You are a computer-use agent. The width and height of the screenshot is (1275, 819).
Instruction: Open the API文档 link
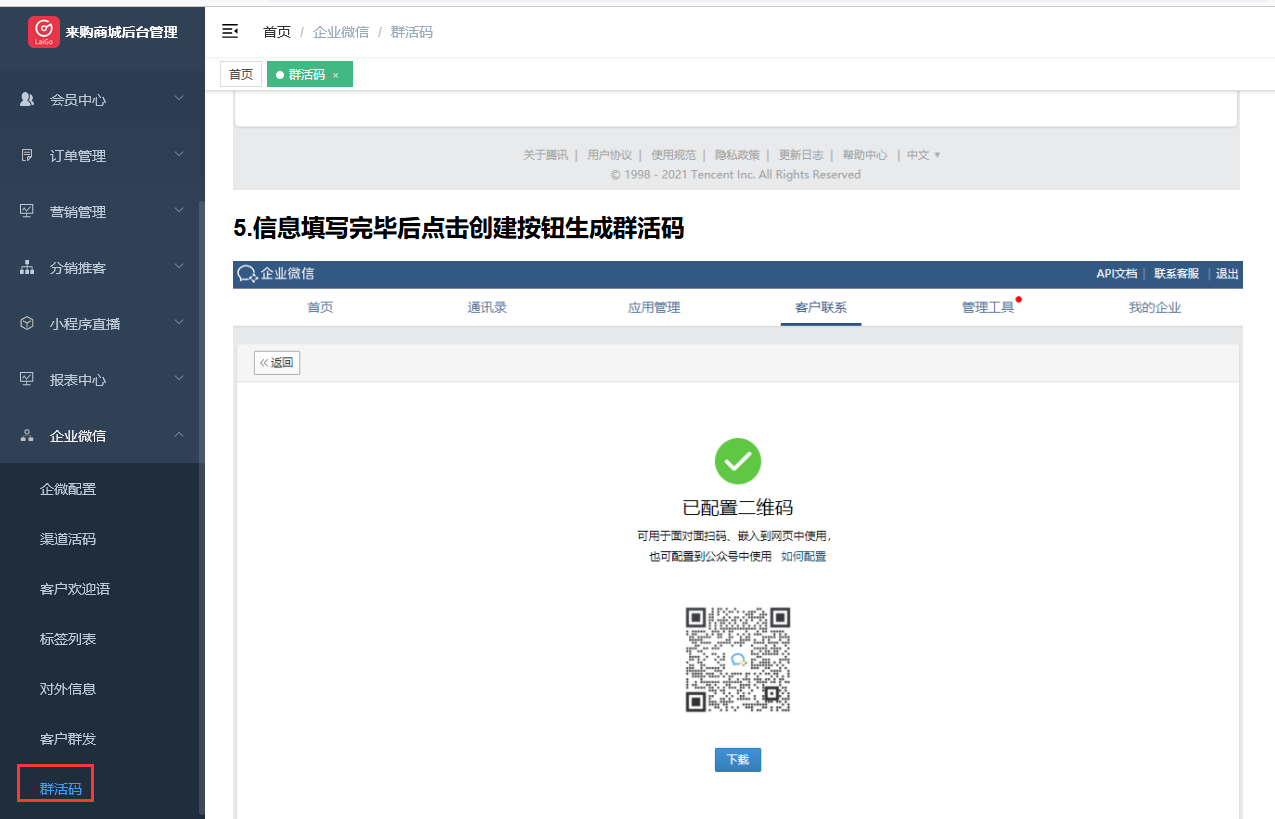tap(1116, 274)
